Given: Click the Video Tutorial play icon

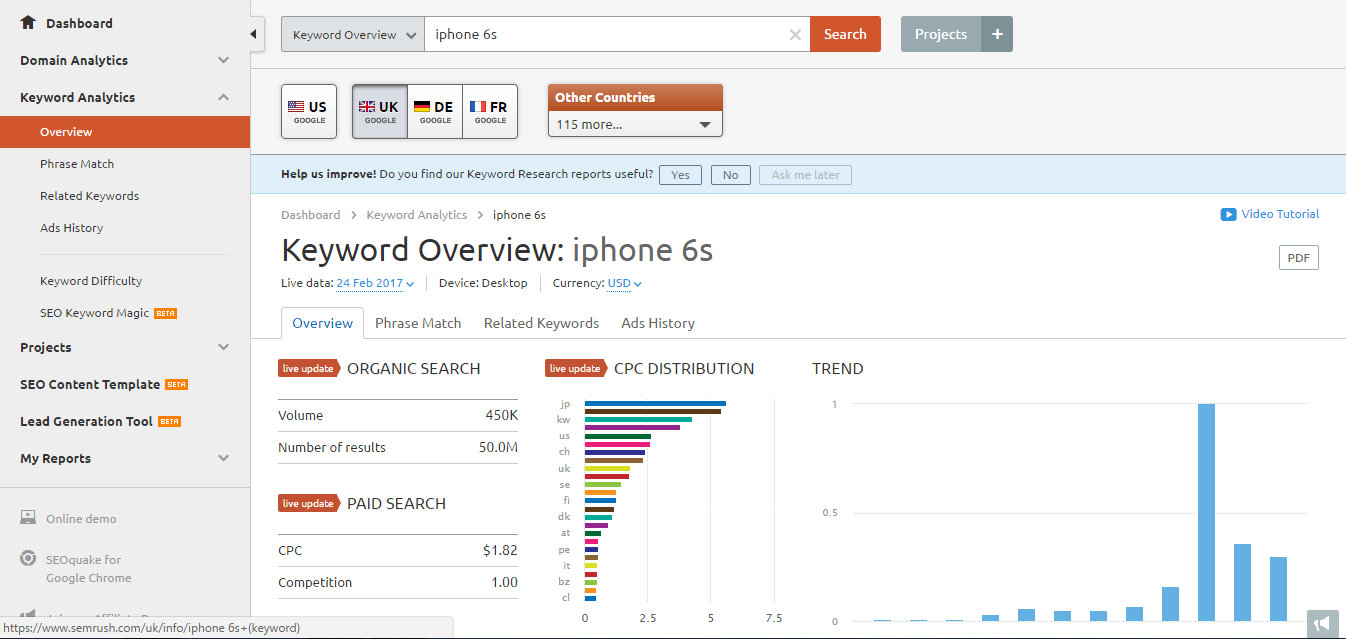Looking at the screenshot, I should [x=1228, y=214].
